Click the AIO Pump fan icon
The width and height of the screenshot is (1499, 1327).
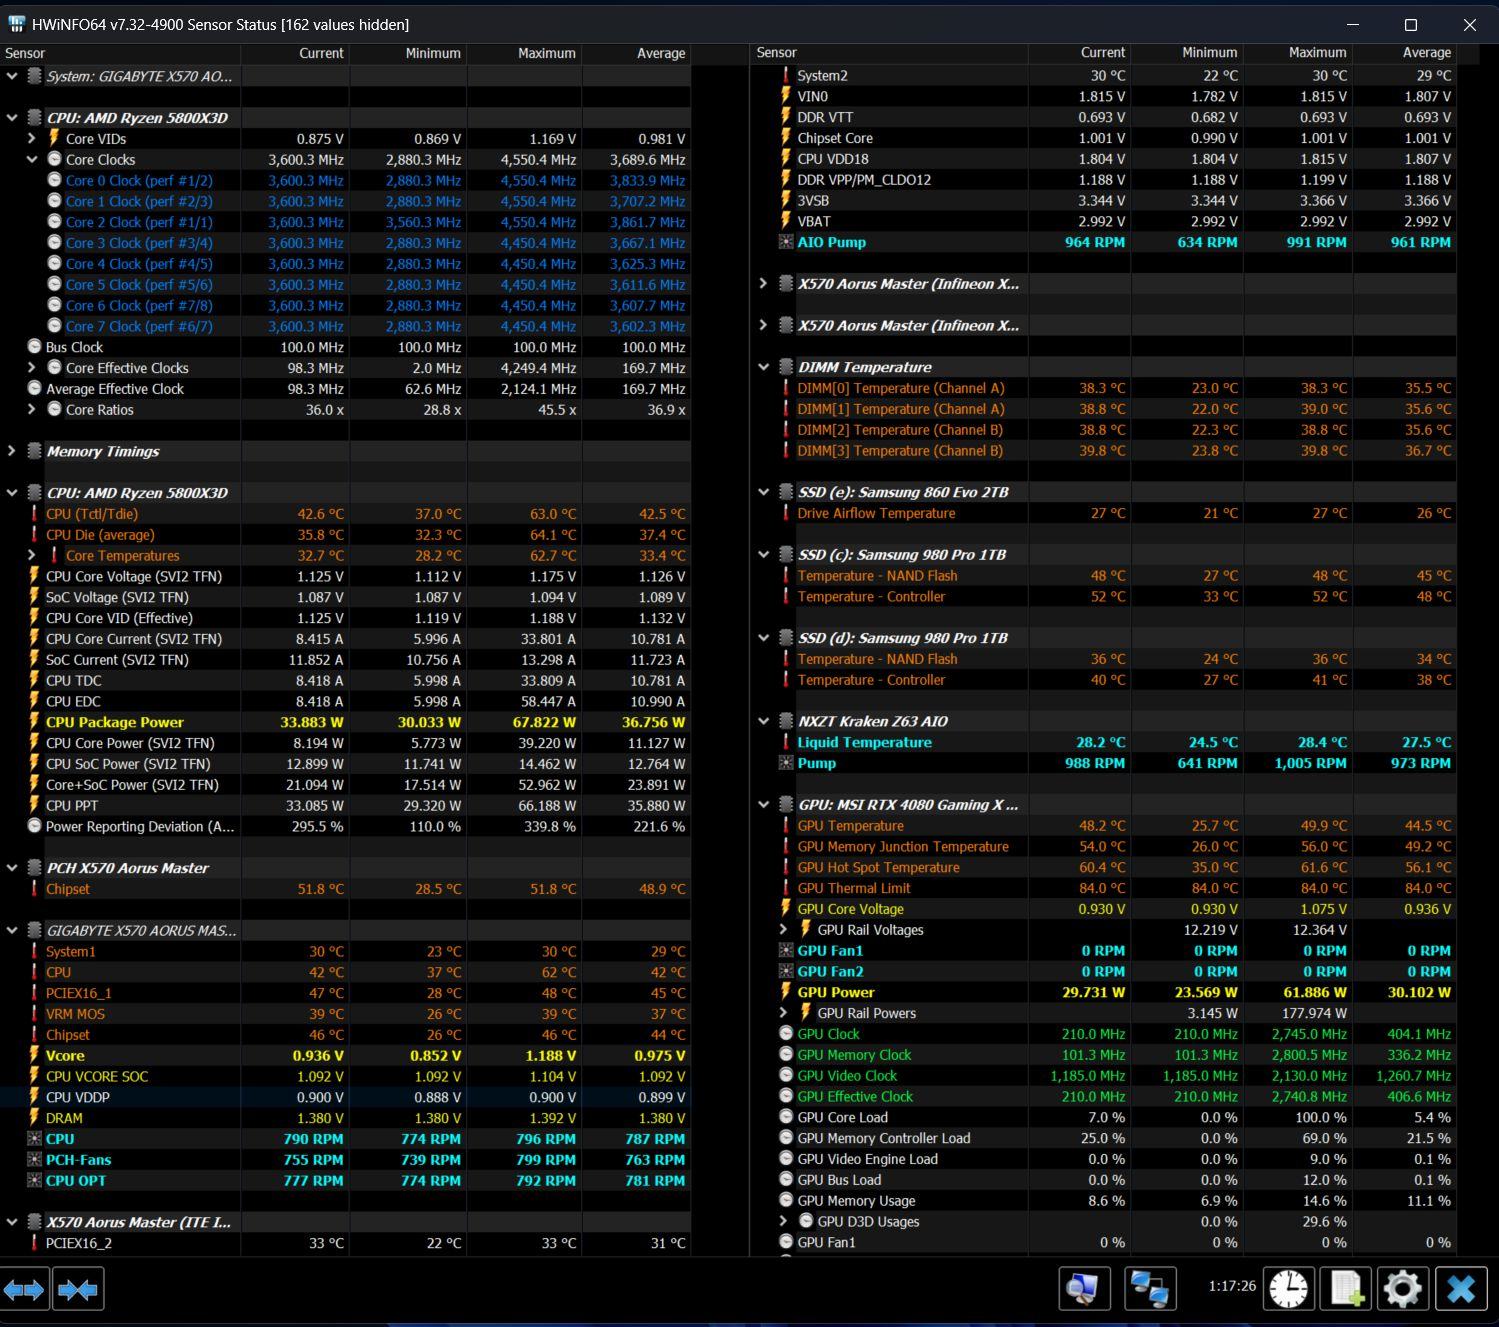coord(787,242)
